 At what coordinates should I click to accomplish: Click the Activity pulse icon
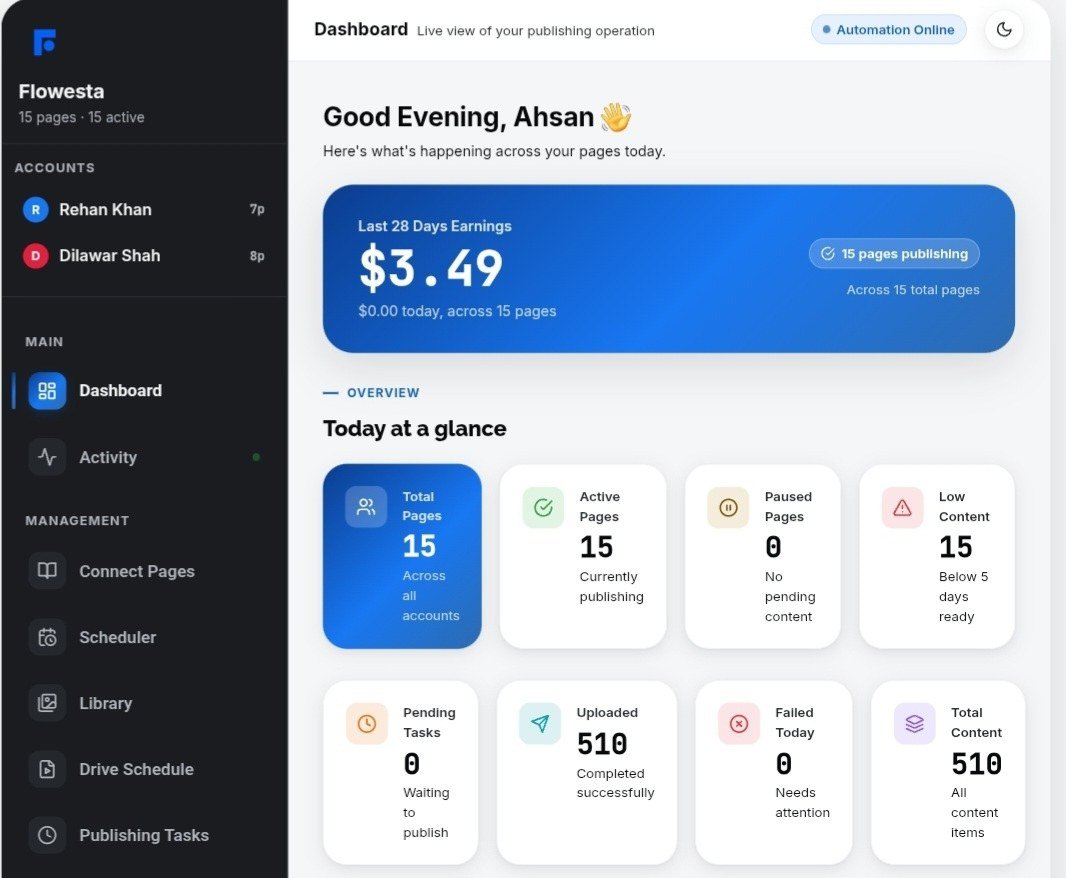click(x=47, y=457)
